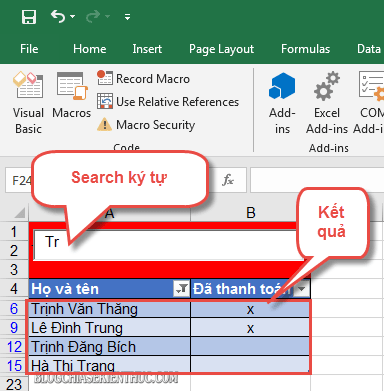Open the Macros dialog
Viewport: 384px width, 391px height.
[x=71, y=96]
